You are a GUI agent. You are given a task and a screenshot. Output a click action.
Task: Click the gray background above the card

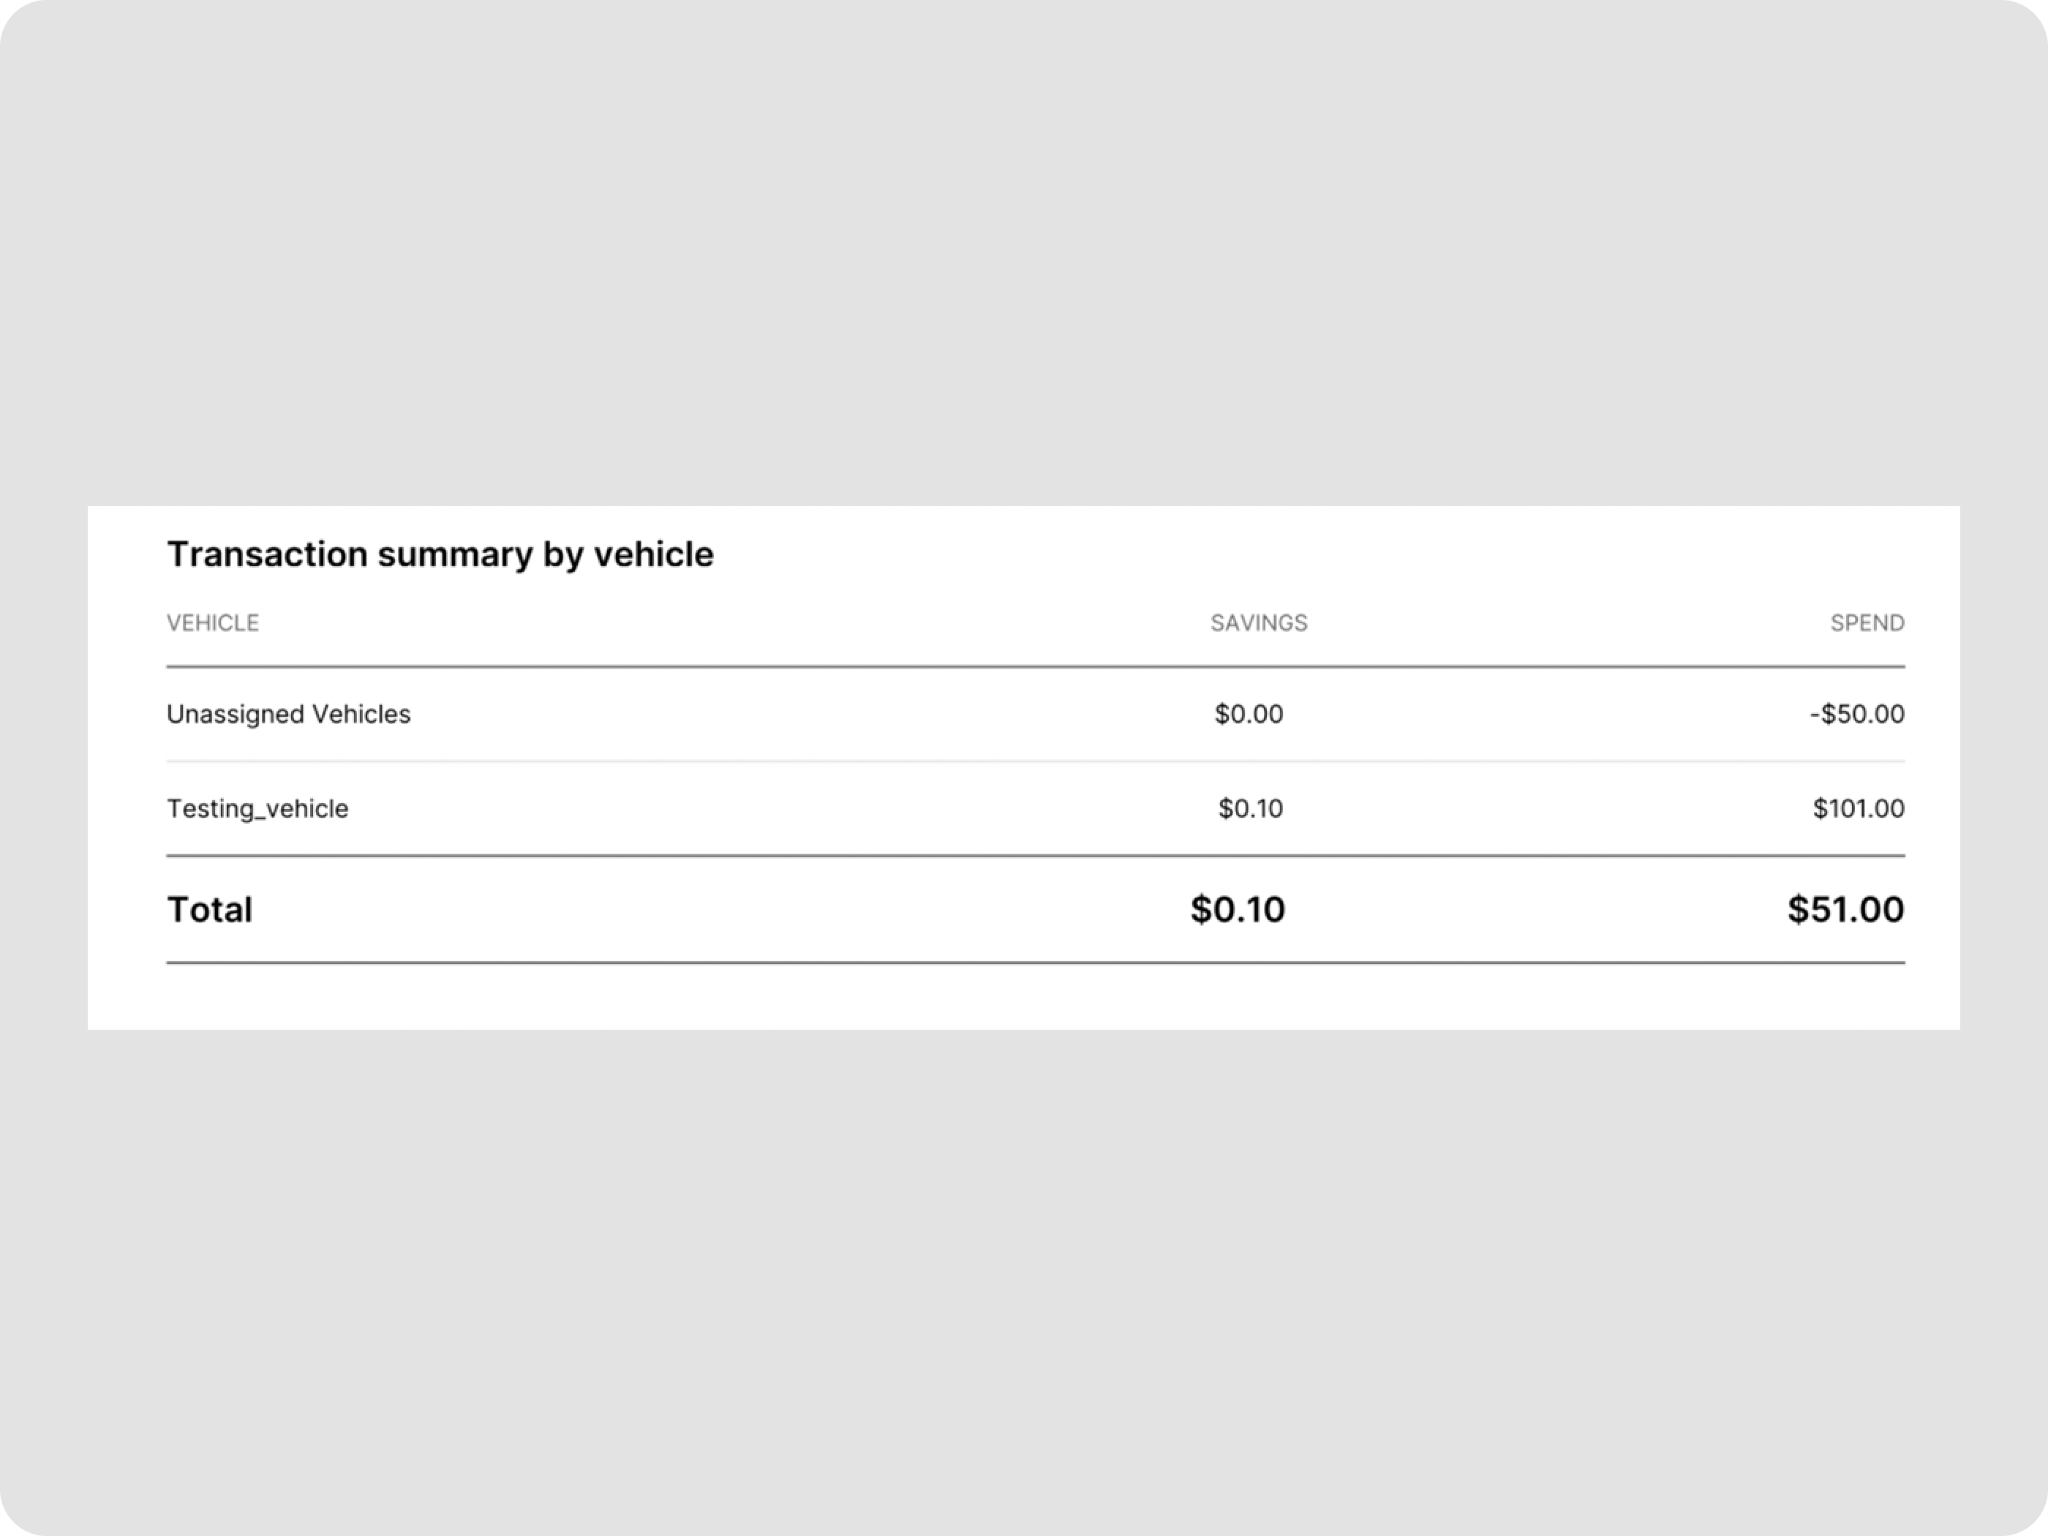[x=1024, y=250]
